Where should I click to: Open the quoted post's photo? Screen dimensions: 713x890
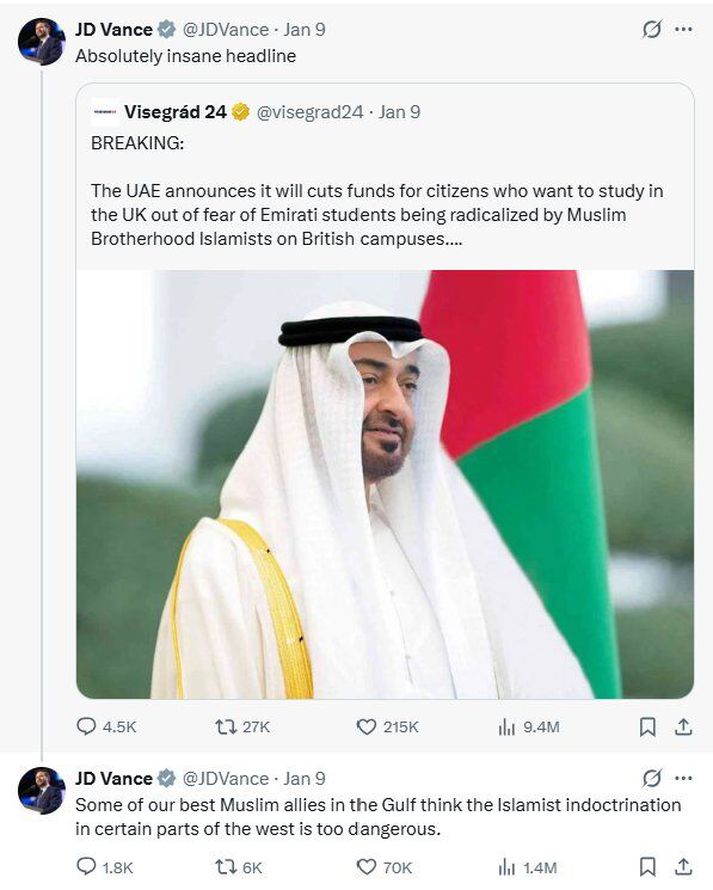pos(385,484)
